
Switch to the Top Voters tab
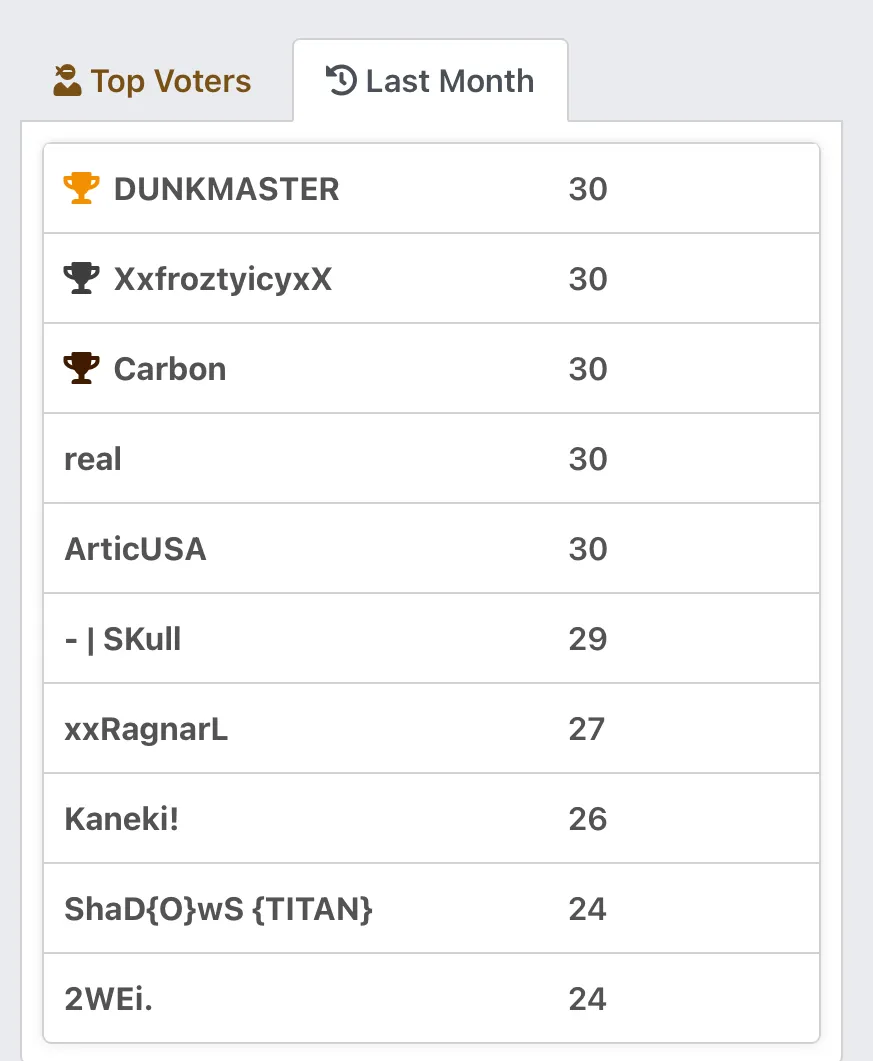pos(152,81)
